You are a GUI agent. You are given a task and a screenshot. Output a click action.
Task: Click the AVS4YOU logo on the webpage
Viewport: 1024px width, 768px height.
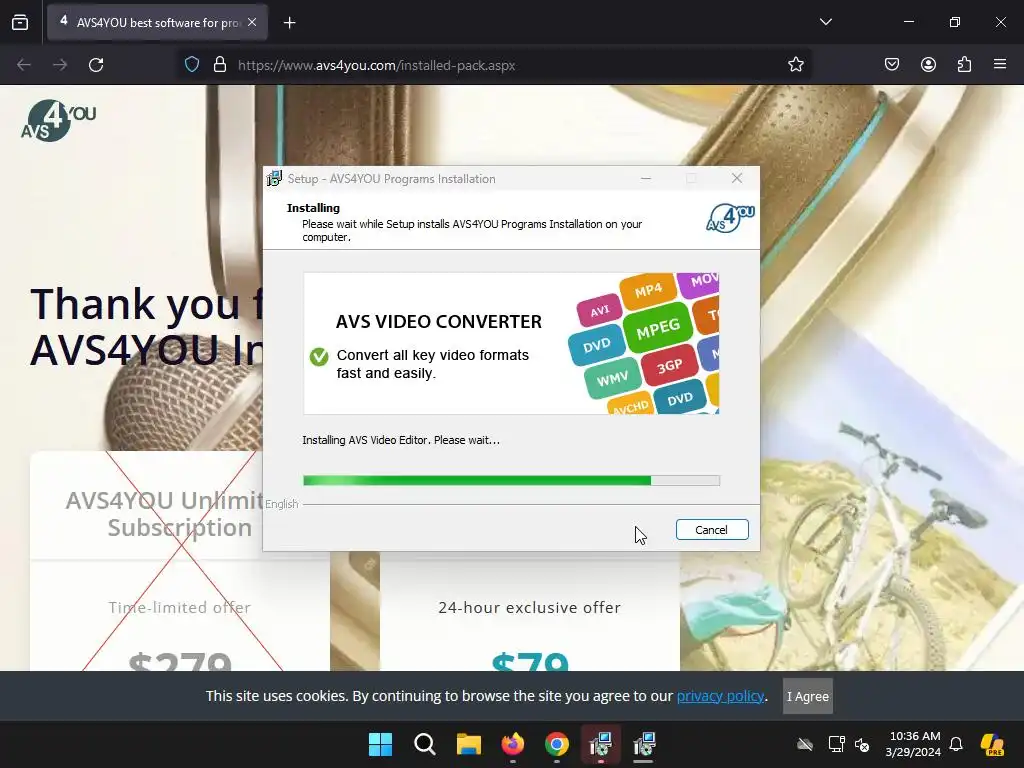pos(58,120)
